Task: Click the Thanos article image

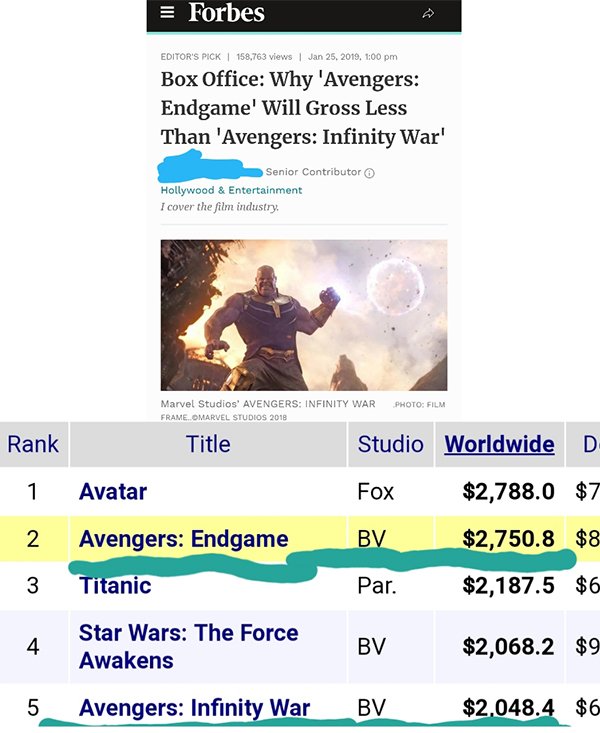Action: point(303,314)
